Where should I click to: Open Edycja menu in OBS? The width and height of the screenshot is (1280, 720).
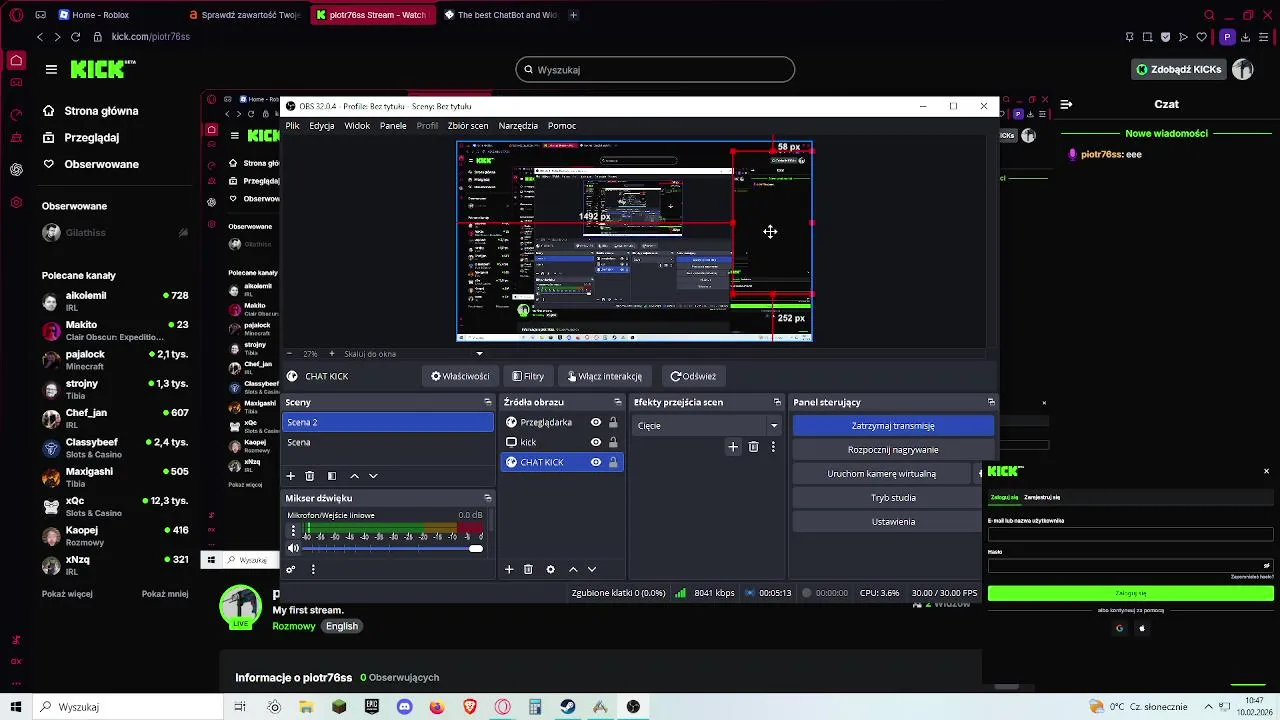(x=322, y=126)
